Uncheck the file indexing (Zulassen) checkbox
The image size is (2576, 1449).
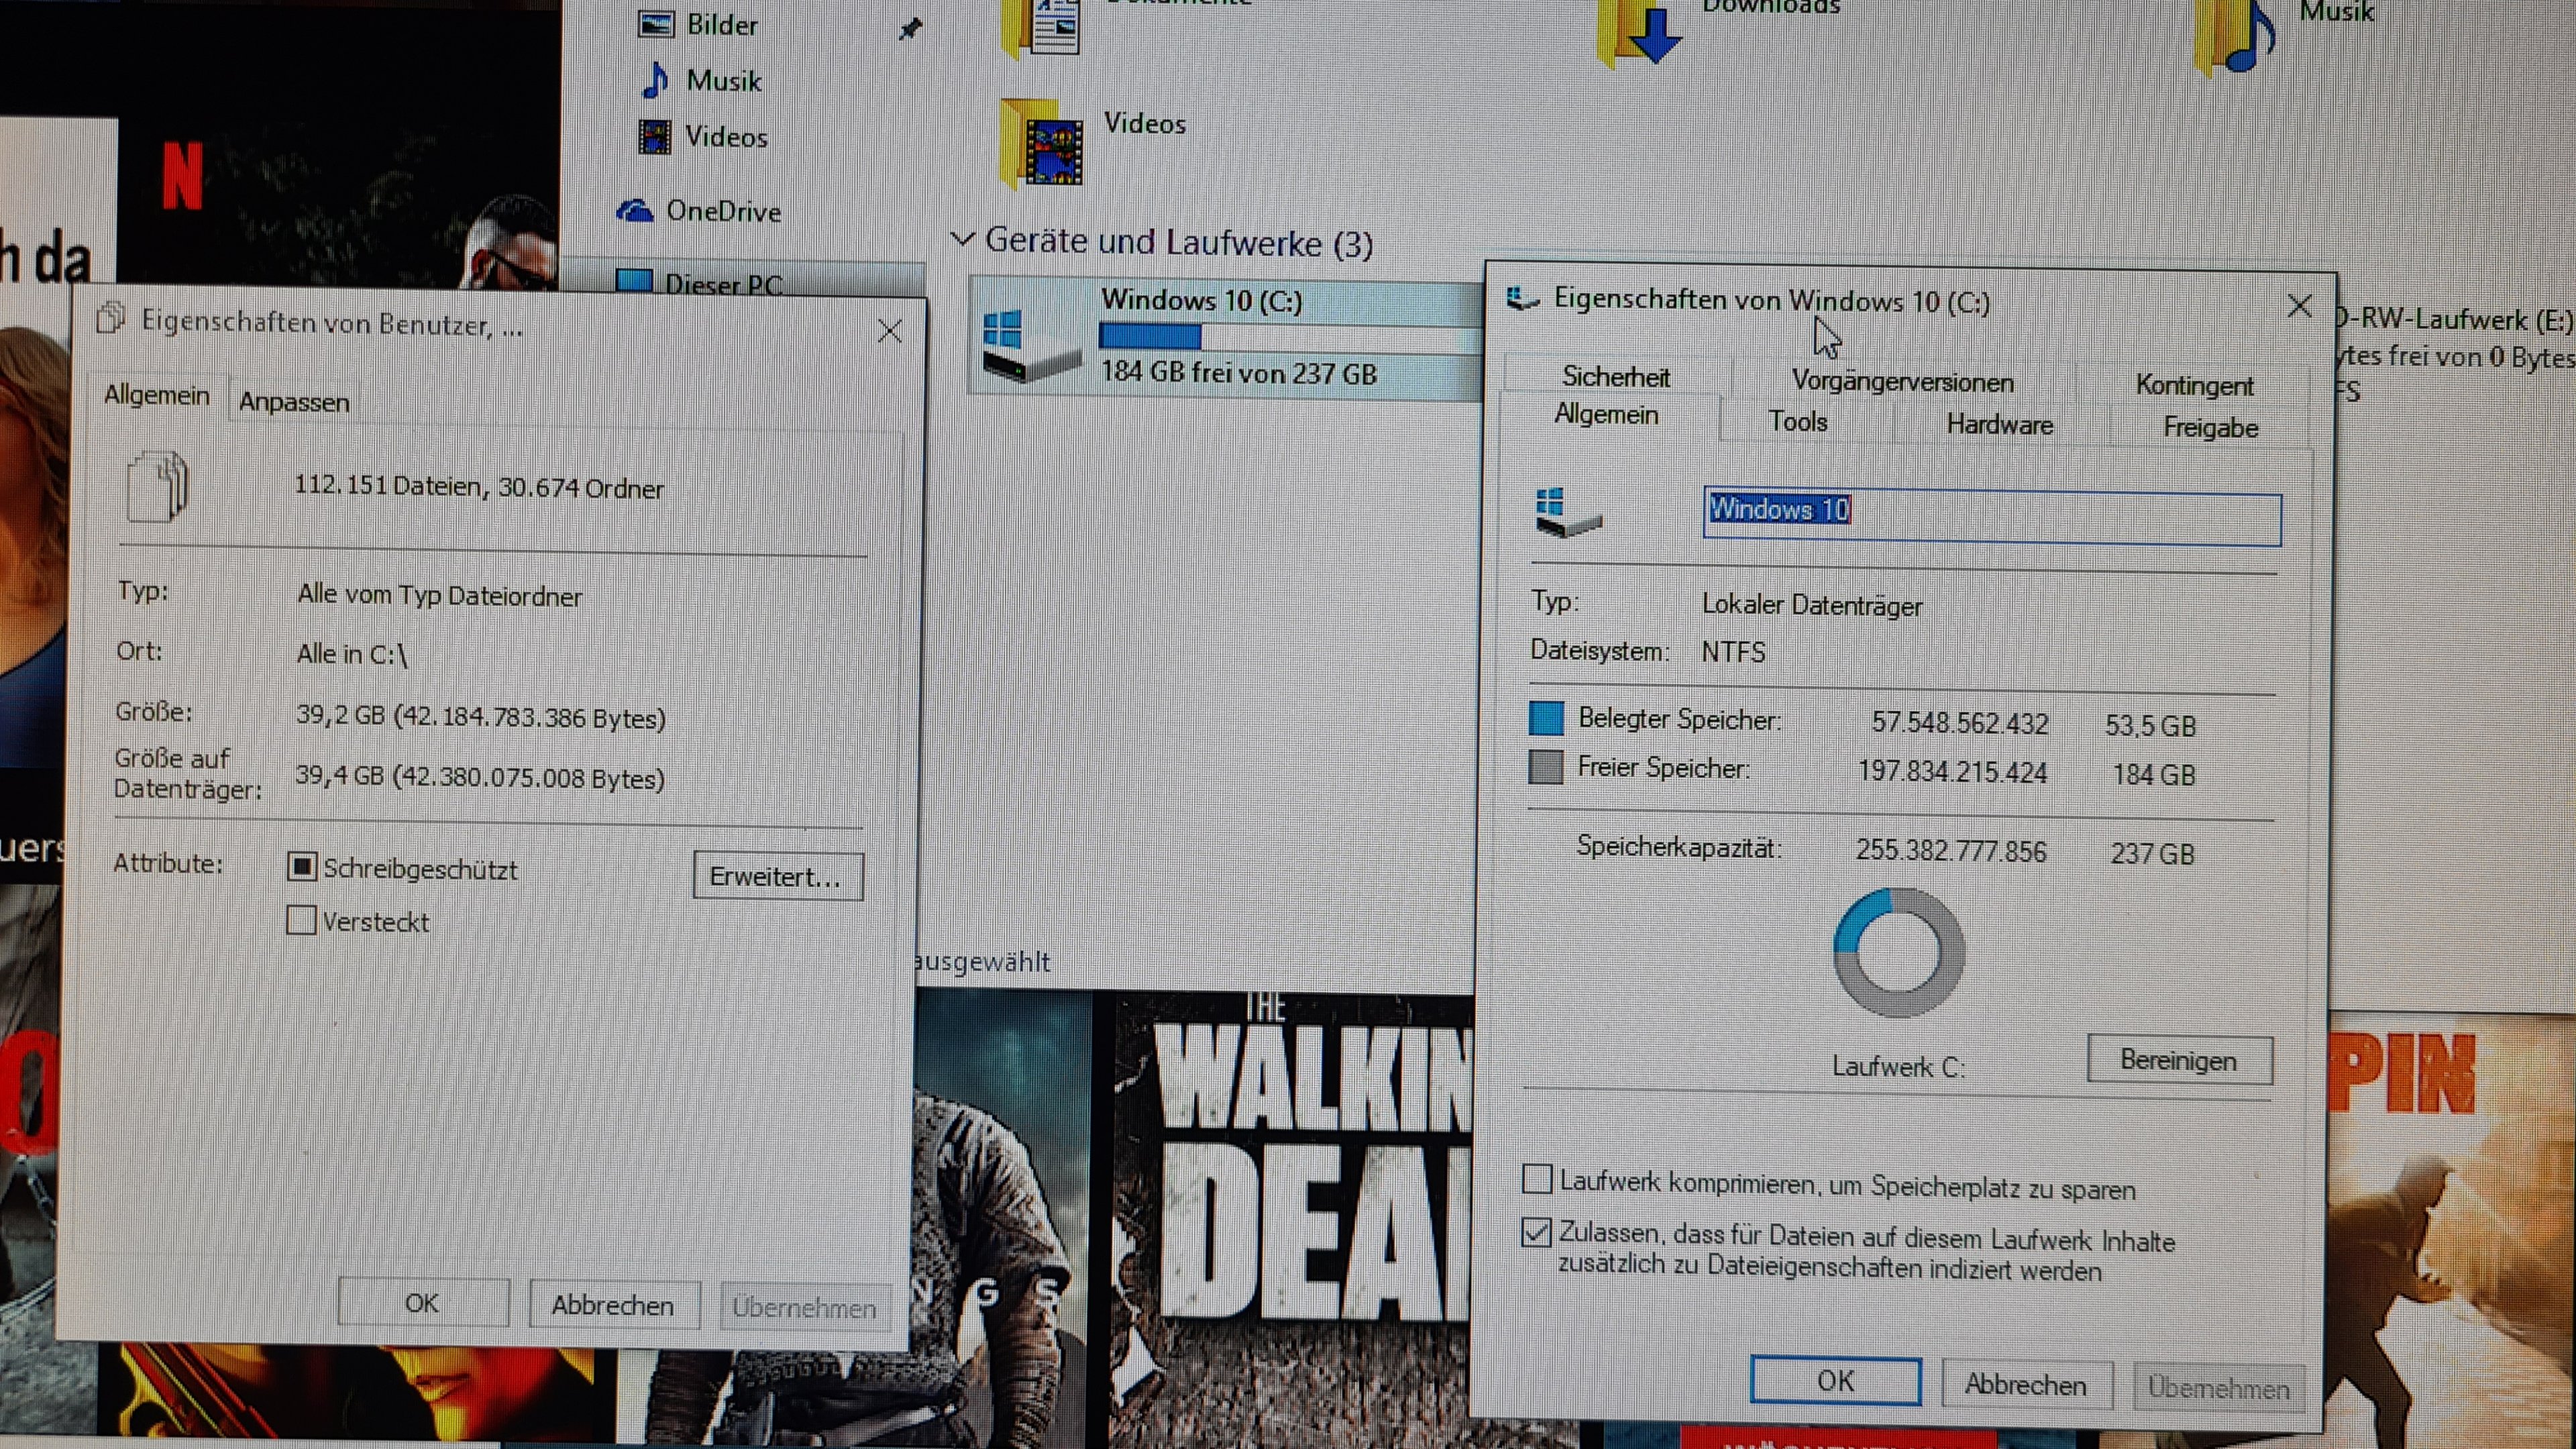1536,1232
